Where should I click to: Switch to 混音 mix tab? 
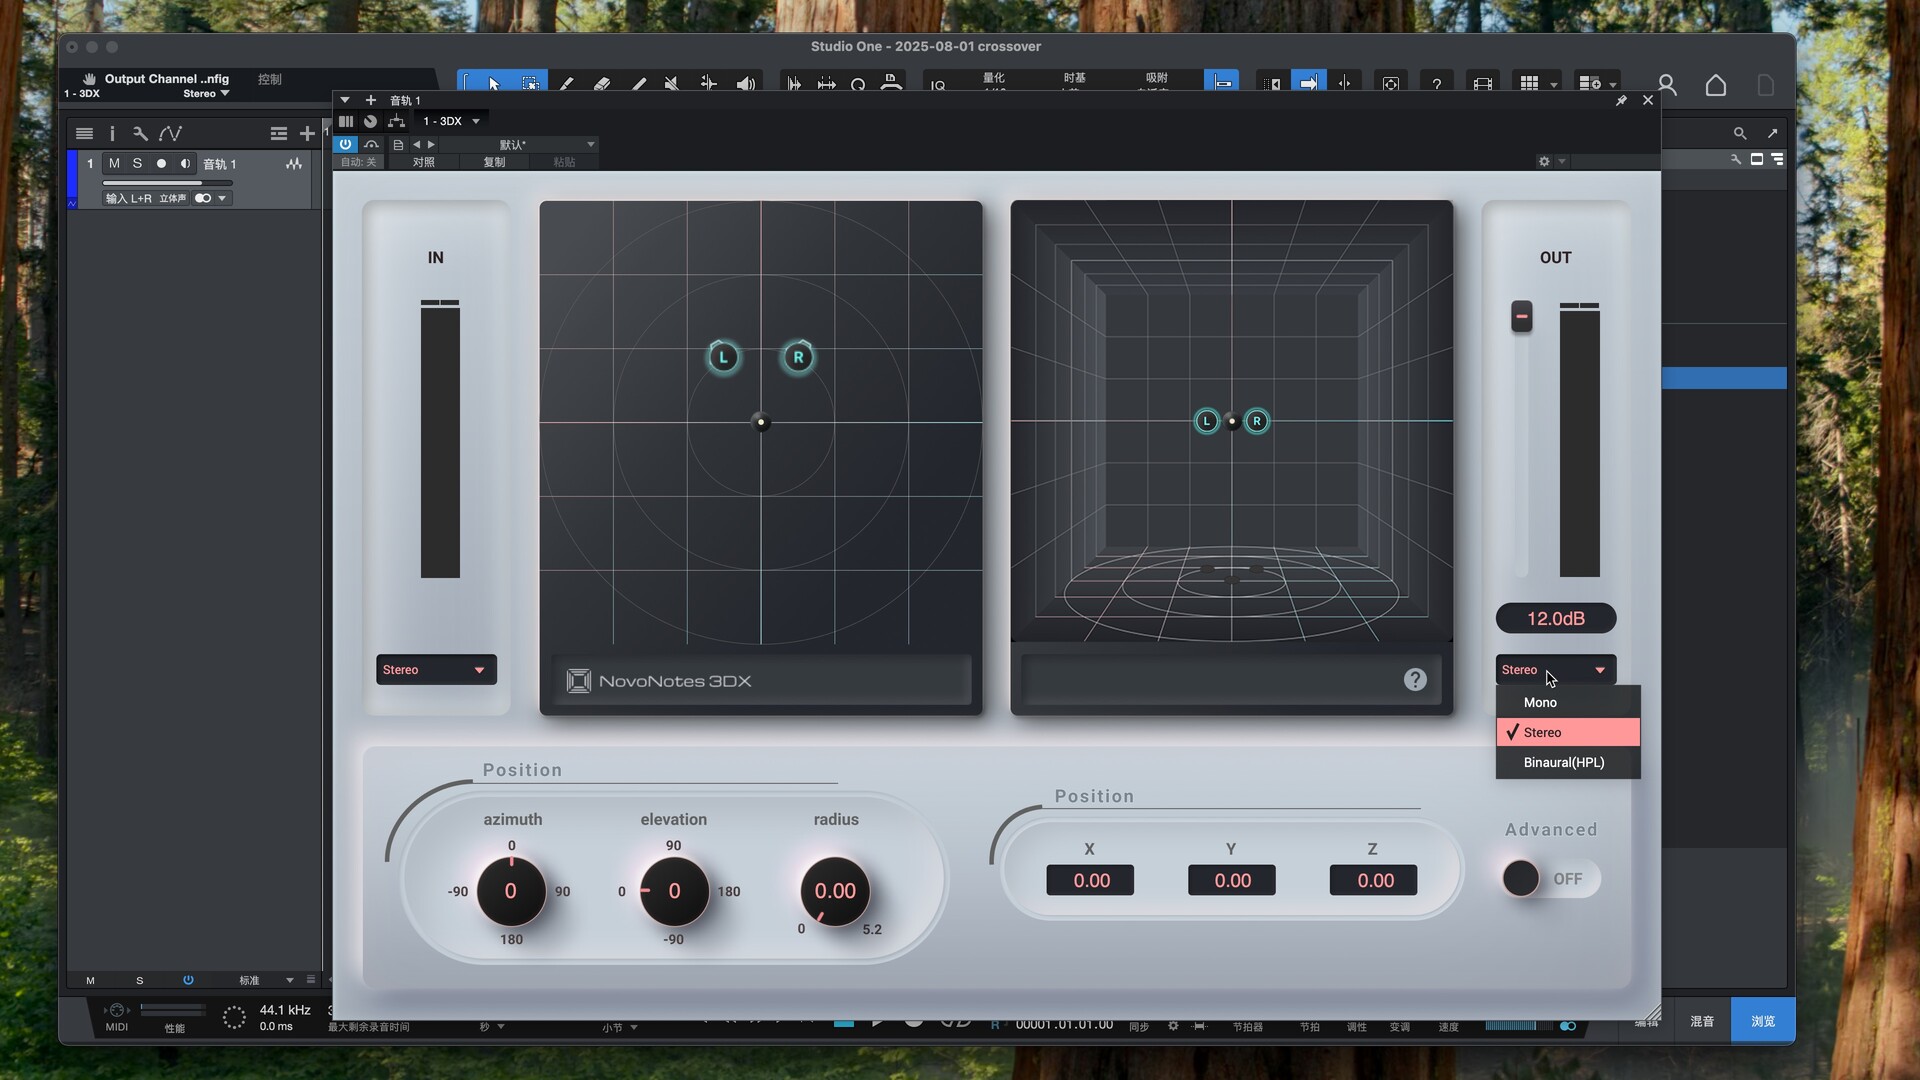pos(1702,1021)
